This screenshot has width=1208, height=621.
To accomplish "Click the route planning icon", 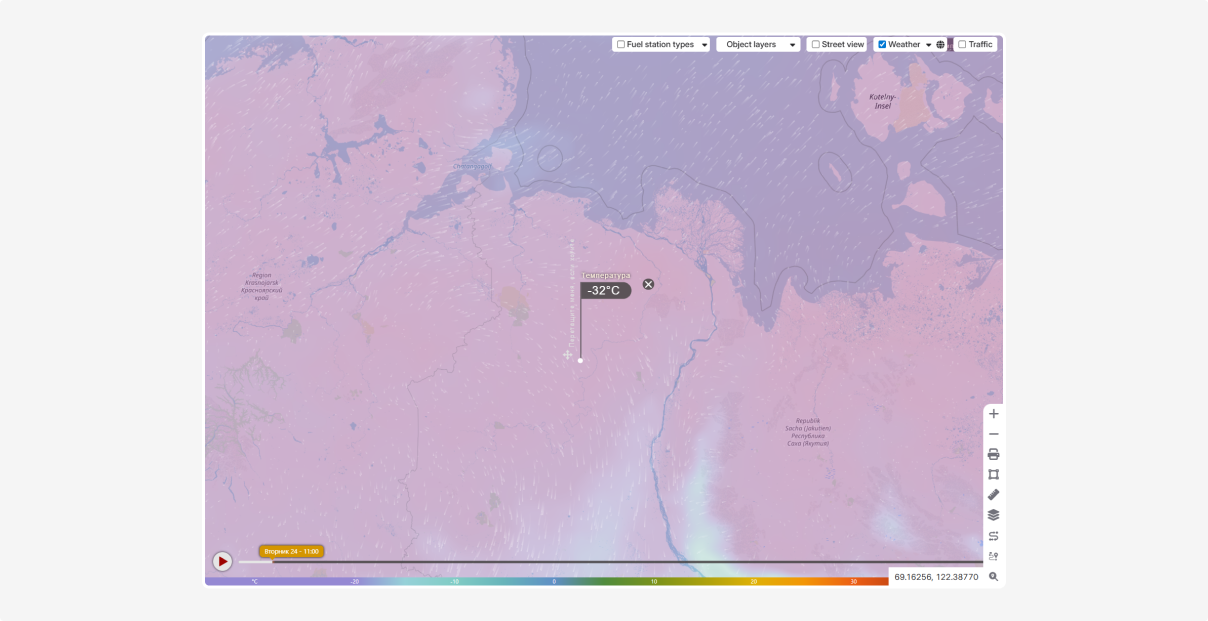I will click(993, 536).
